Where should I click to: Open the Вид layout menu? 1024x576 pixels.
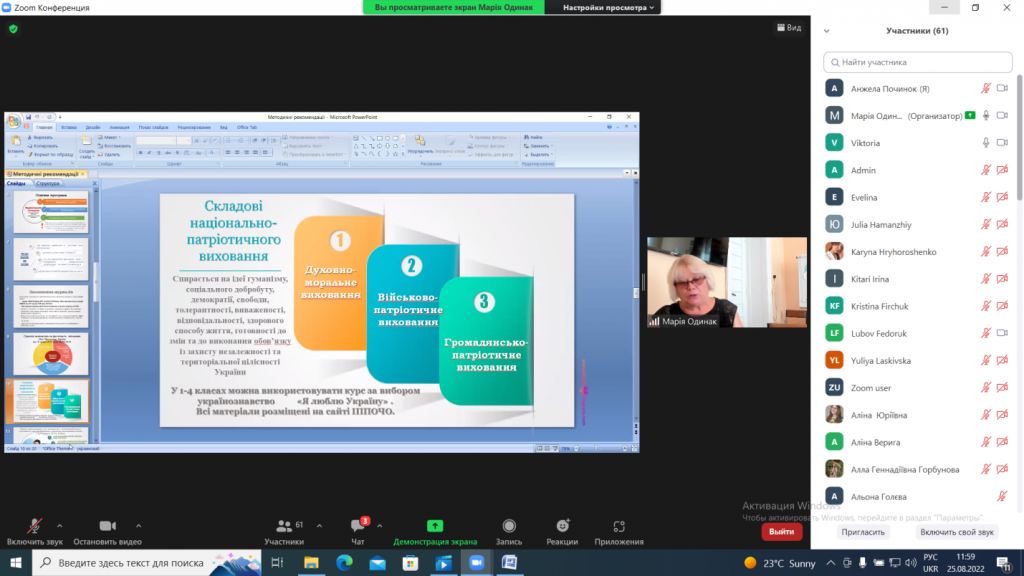tap(789, 27)
